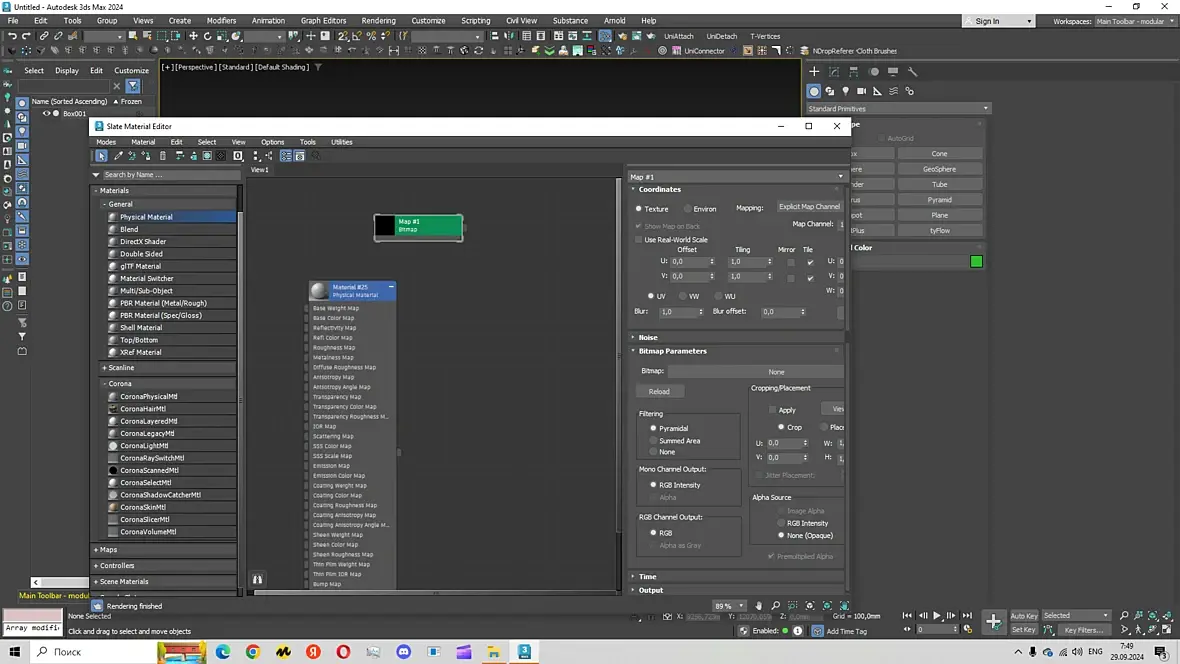The height and width of the screenshot is (664, 1180).
Task: Enable Use Real-World Scale checkbox
Action: point(639,239)
